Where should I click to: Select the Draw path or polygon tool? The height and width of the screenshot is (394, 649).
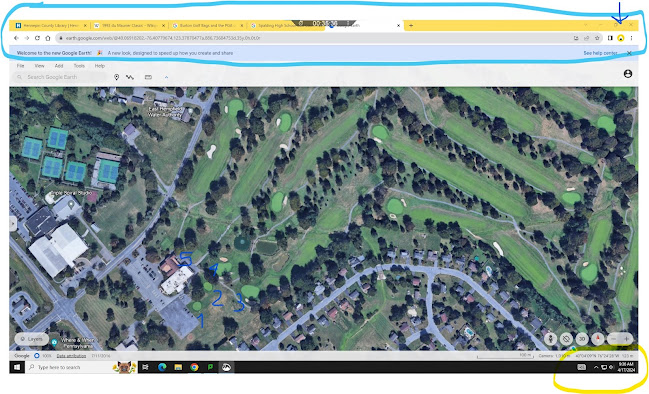coord(130,77)
